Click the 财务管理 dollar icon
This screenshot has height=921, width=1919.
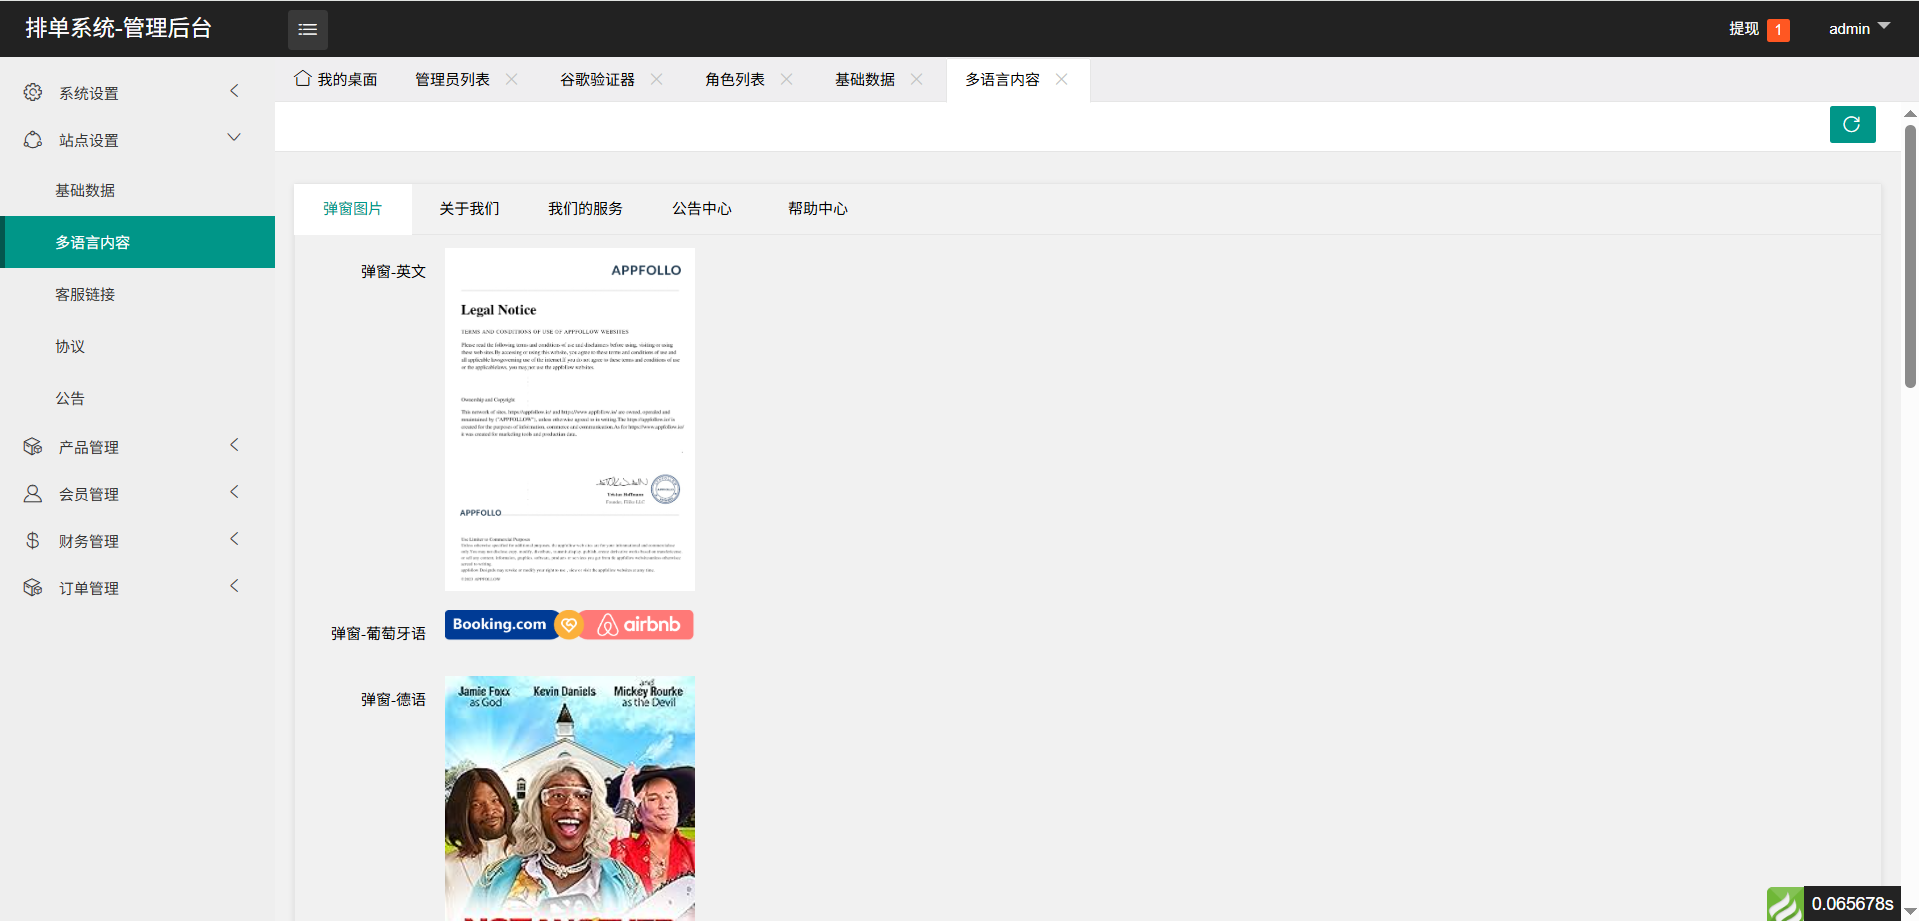[x=33, y=541]
